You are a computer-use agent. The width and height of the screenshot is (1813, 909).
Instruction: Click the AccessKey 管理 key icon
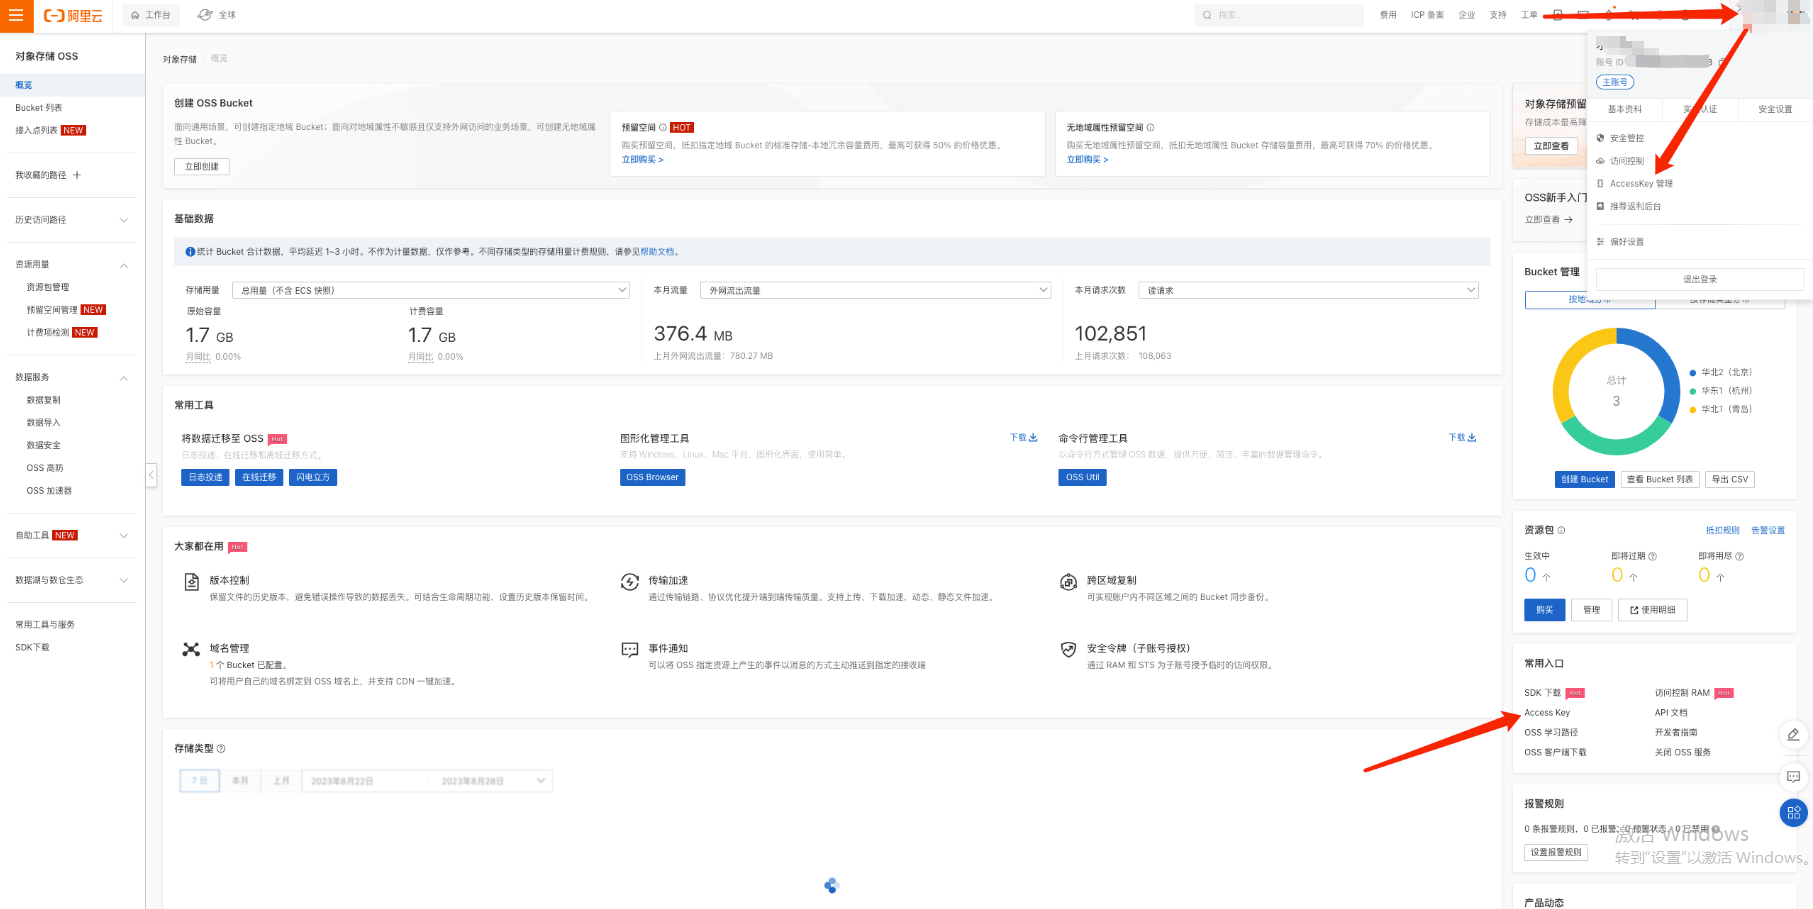(x=1601, y=184)
